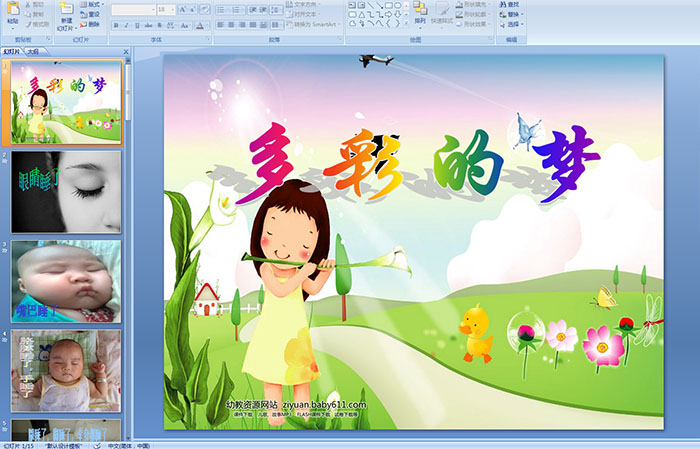The image size is (700, 449).
Task: Select the Left Brace shape
Action: (388, 24)
